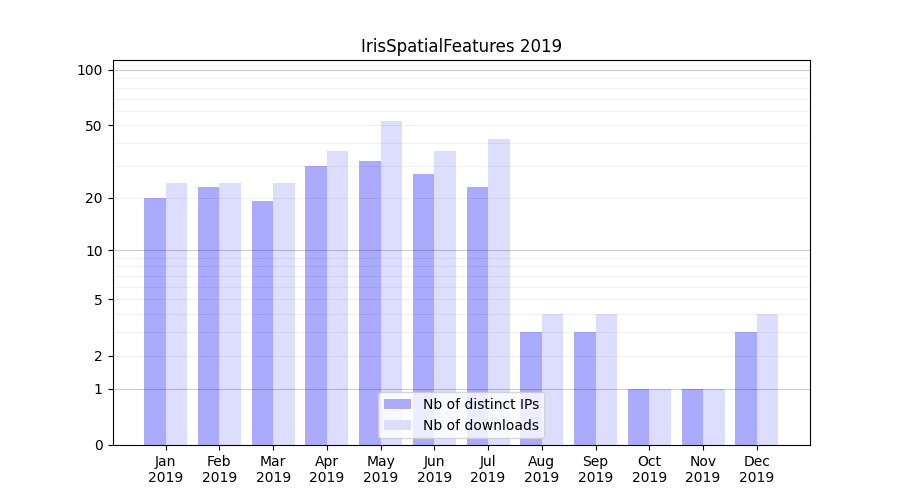
Task: Click the Mar 2019 x-axis label
Action: pos(273,469)
